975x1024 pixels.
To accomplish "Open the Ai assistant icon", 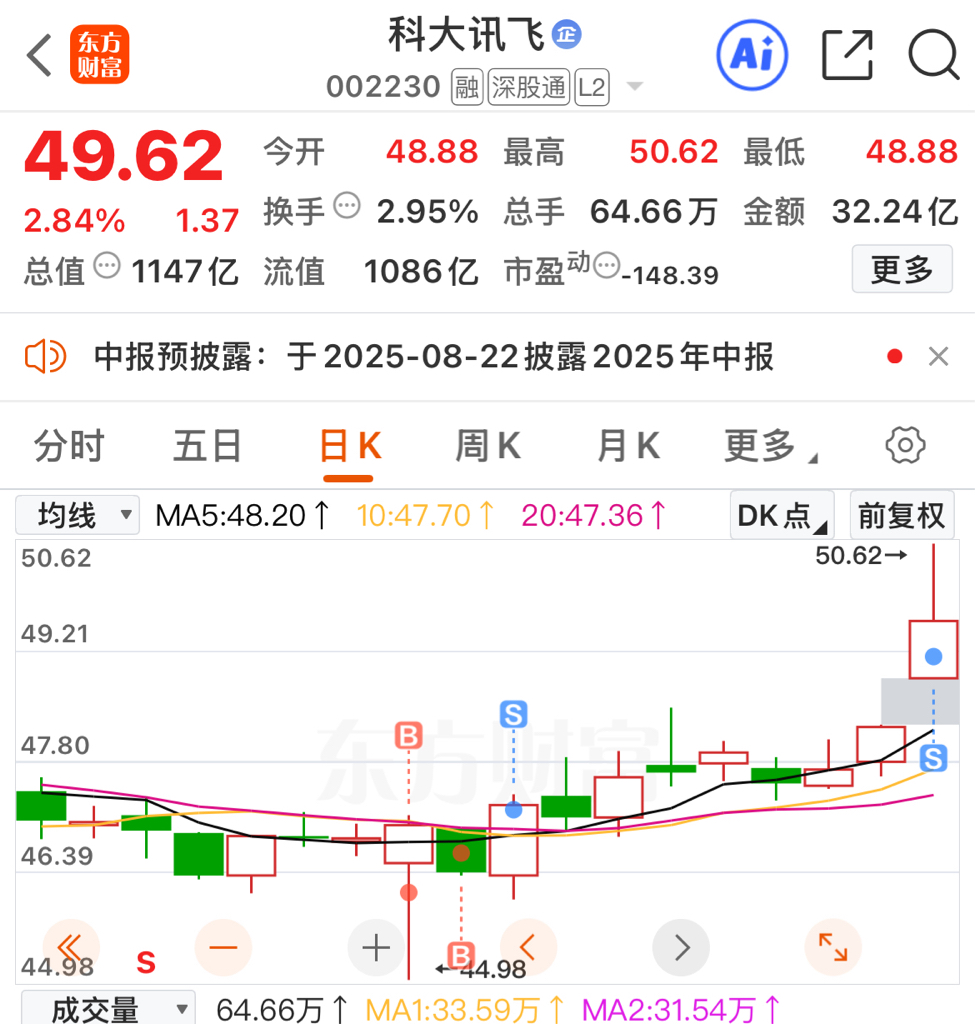I will (752, 55).
